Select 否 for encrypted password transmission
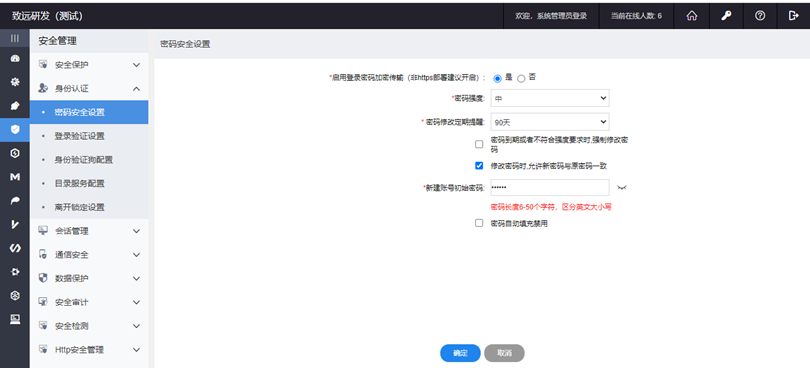 tap(521, 79)
